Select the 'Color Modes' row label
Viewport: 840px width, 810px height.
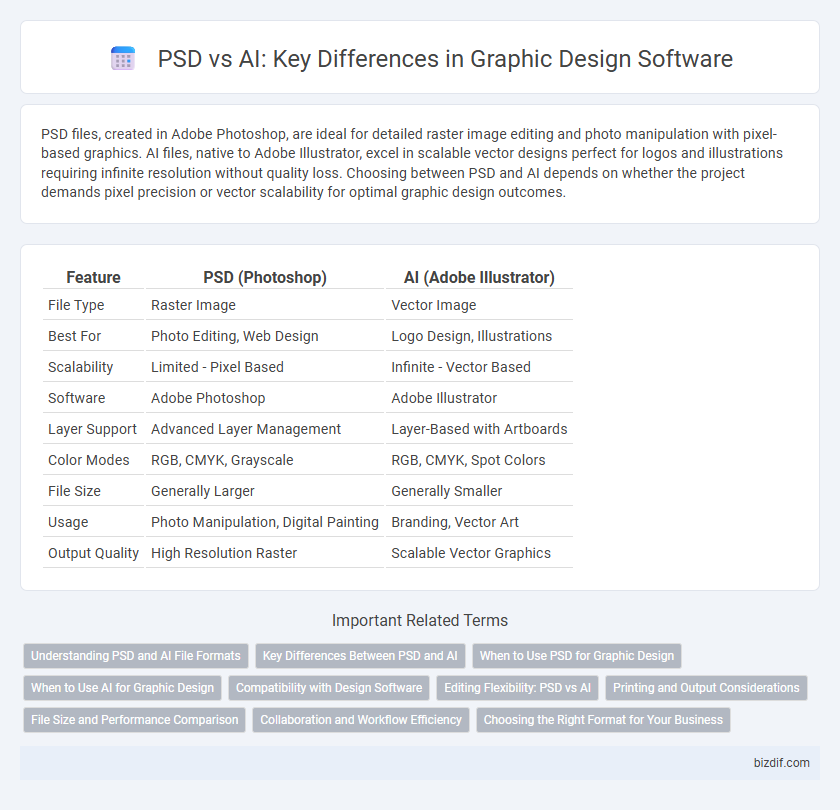coord(88,460)
